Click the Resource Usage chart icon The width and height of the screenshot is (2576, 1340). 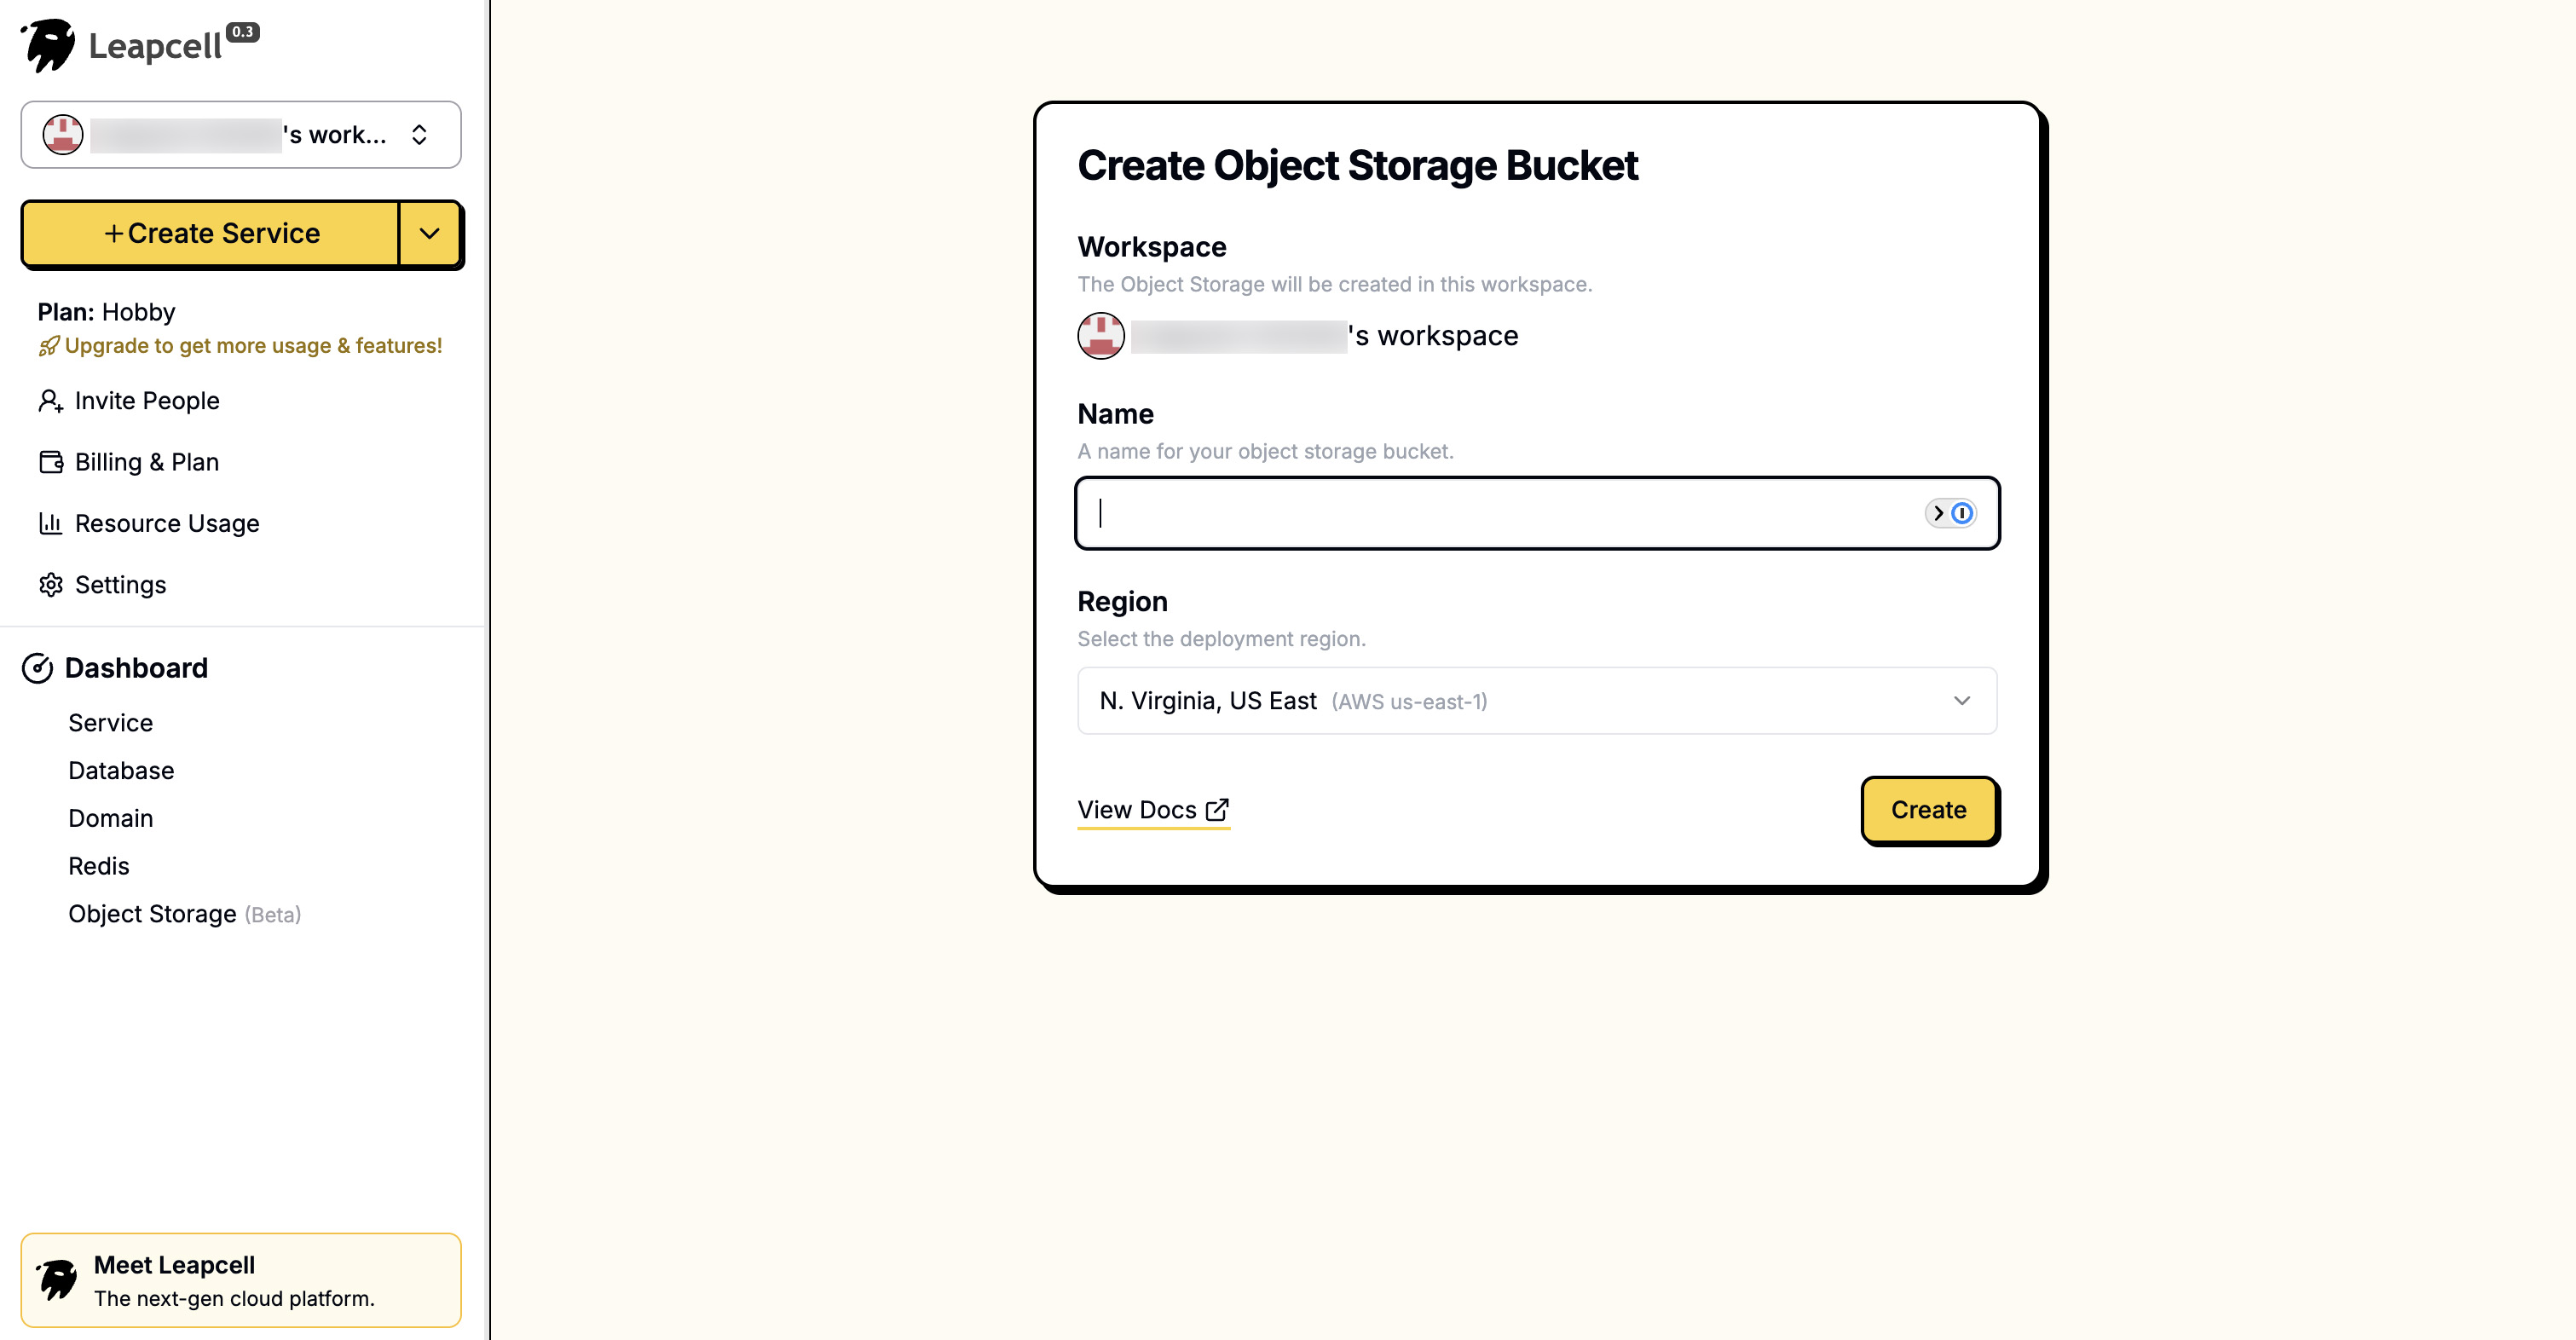51,523
